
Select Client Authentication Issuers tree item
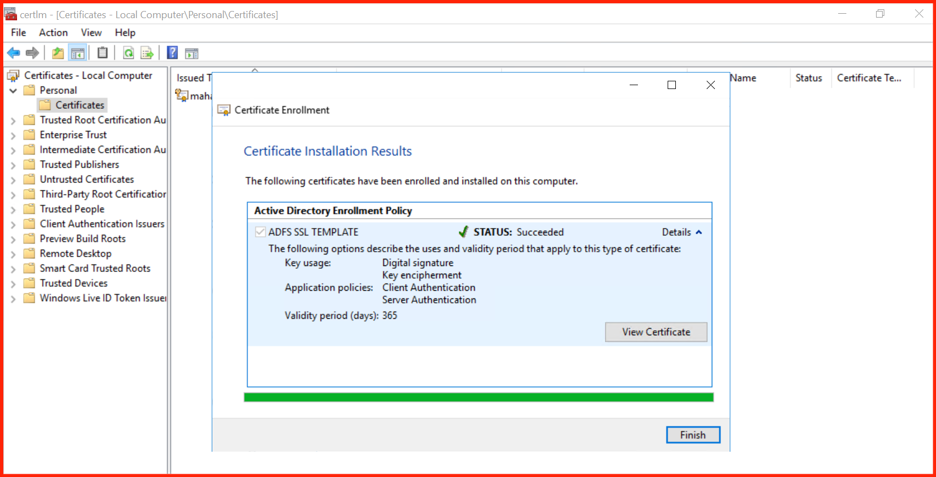pos(102,224)
